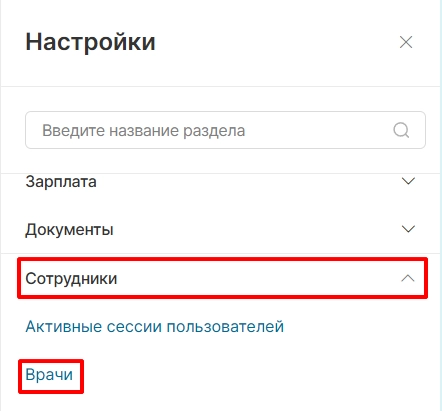
Task: View the active user sessions page
Action: pos(155,326)
